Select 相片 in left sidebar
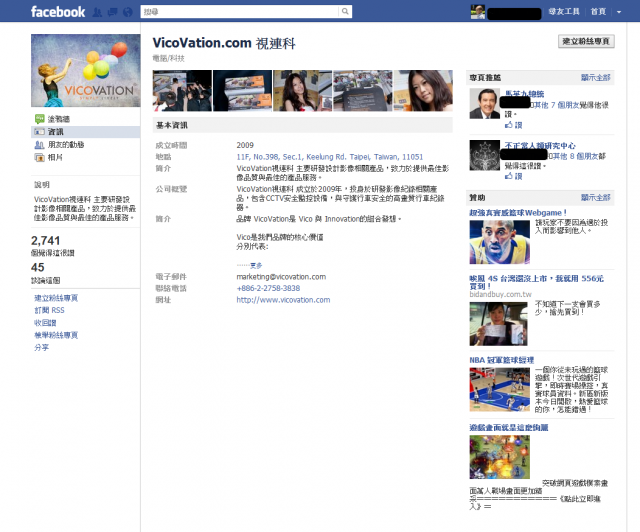 [55, 157]
